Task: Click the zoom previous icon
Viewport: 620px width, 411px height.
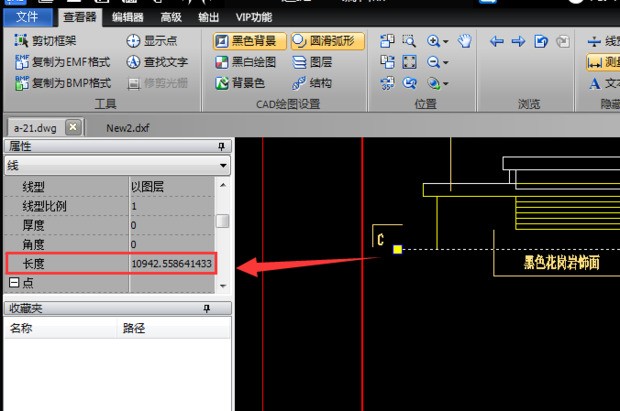Action: coord(409,83)
